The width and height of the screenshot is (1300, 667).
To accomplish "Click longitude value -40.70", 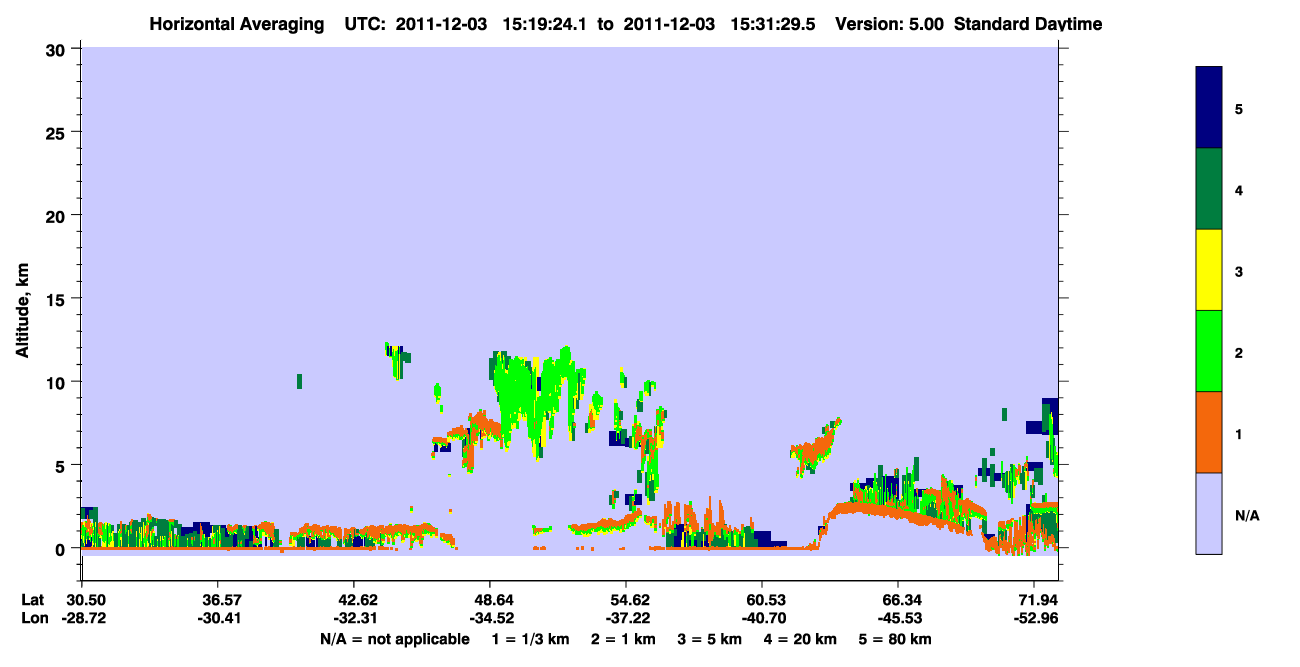I will tap(762, 618).
